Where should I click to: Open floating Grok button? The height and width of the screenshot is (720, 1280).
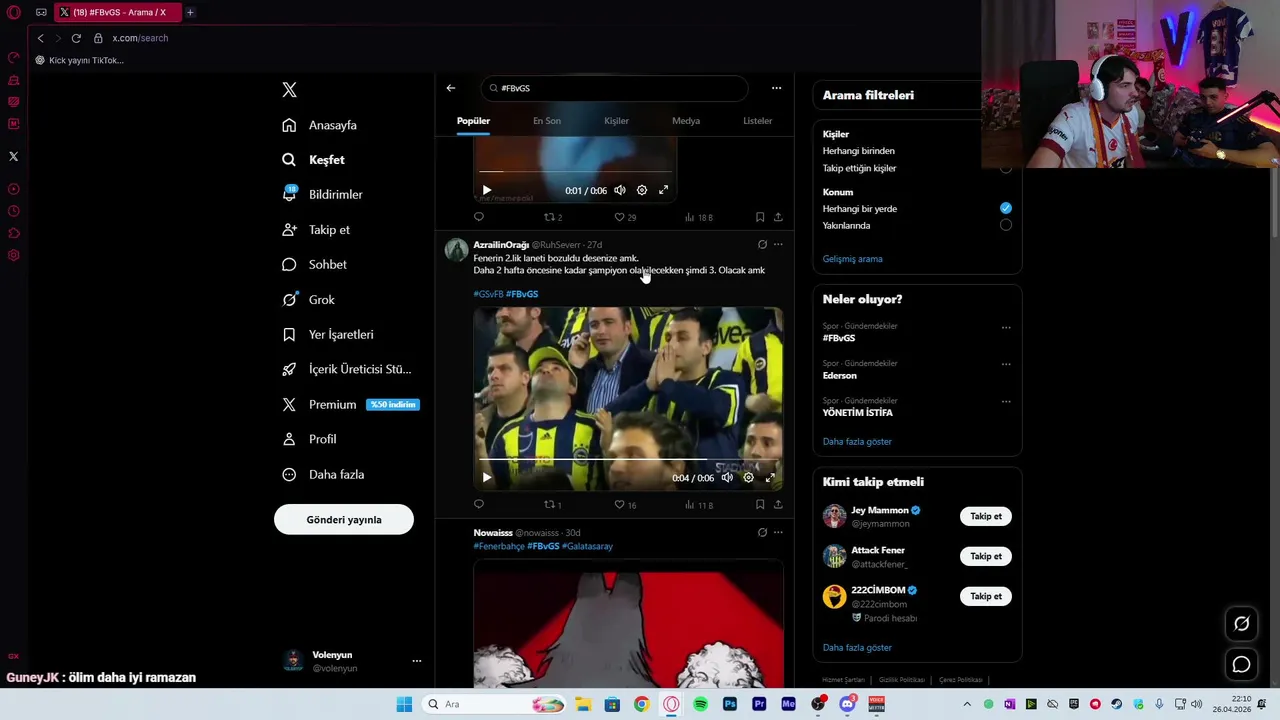1241,624
